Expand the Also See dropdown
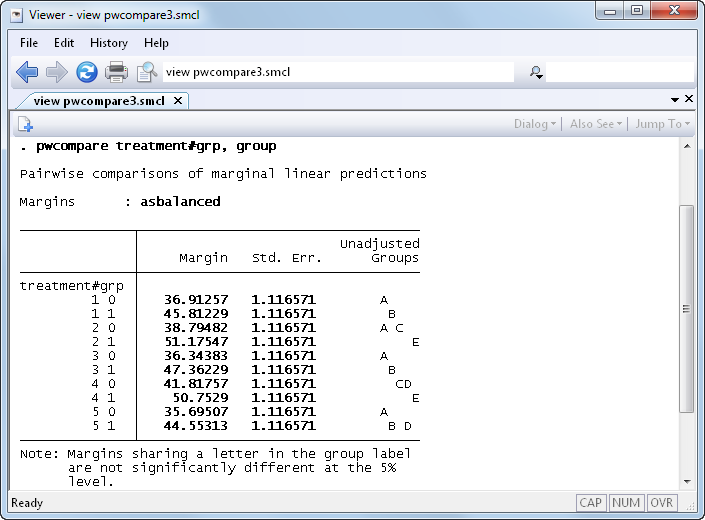 click(x=596, y=124)
